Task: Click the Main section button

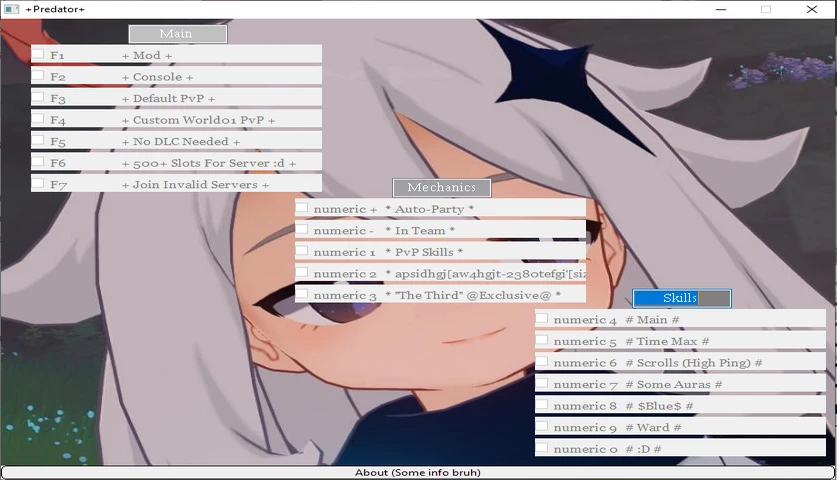Action: pos(178,34)
